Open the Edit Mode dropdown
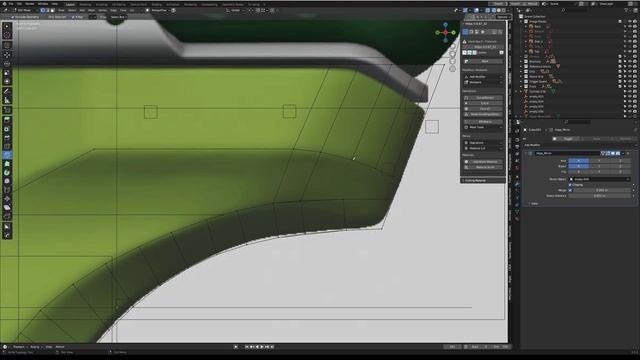 click(23, 10)
